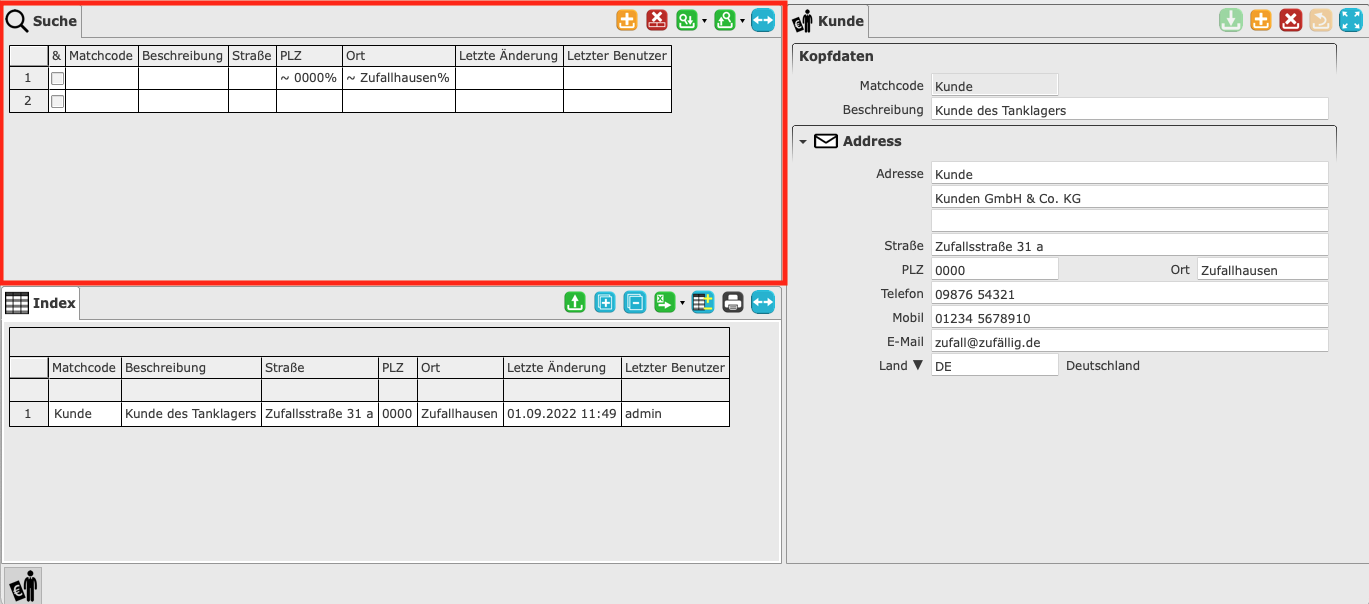The image size is (1369, 604).
Task: Collapse the Address section triangle
Action: [803, 142]
